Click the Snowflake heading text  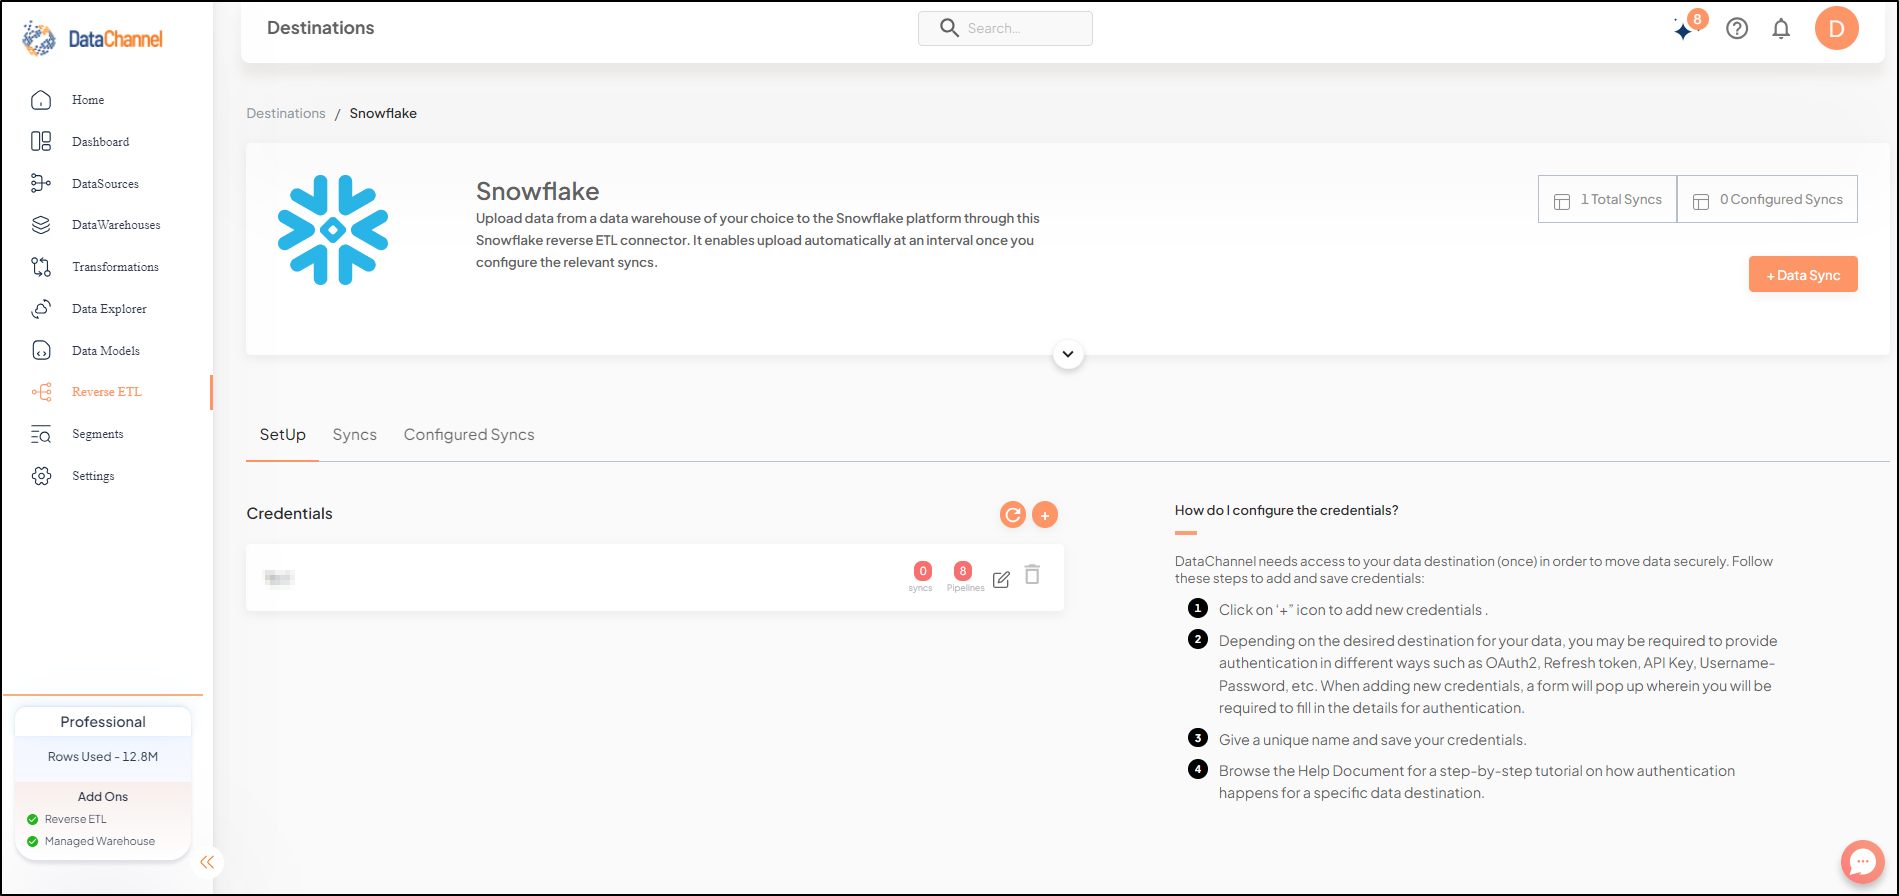[538, 191]
